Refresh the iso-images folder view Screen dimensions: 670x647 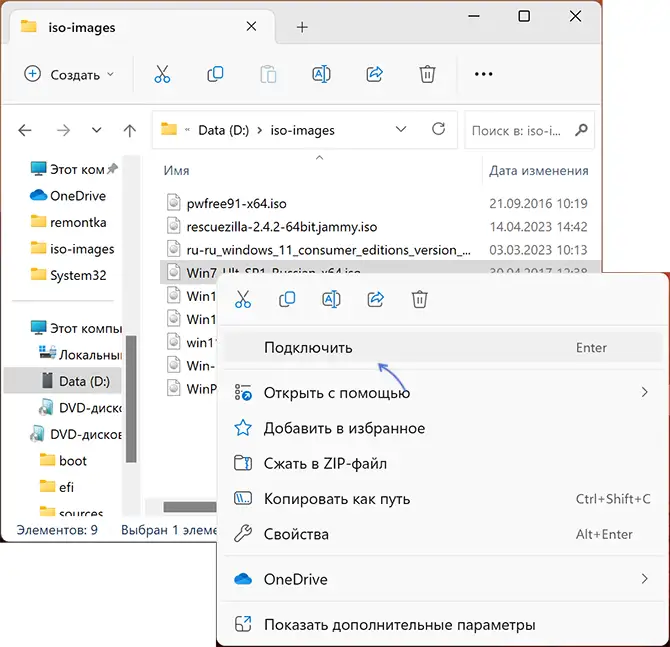pos(438,129)
